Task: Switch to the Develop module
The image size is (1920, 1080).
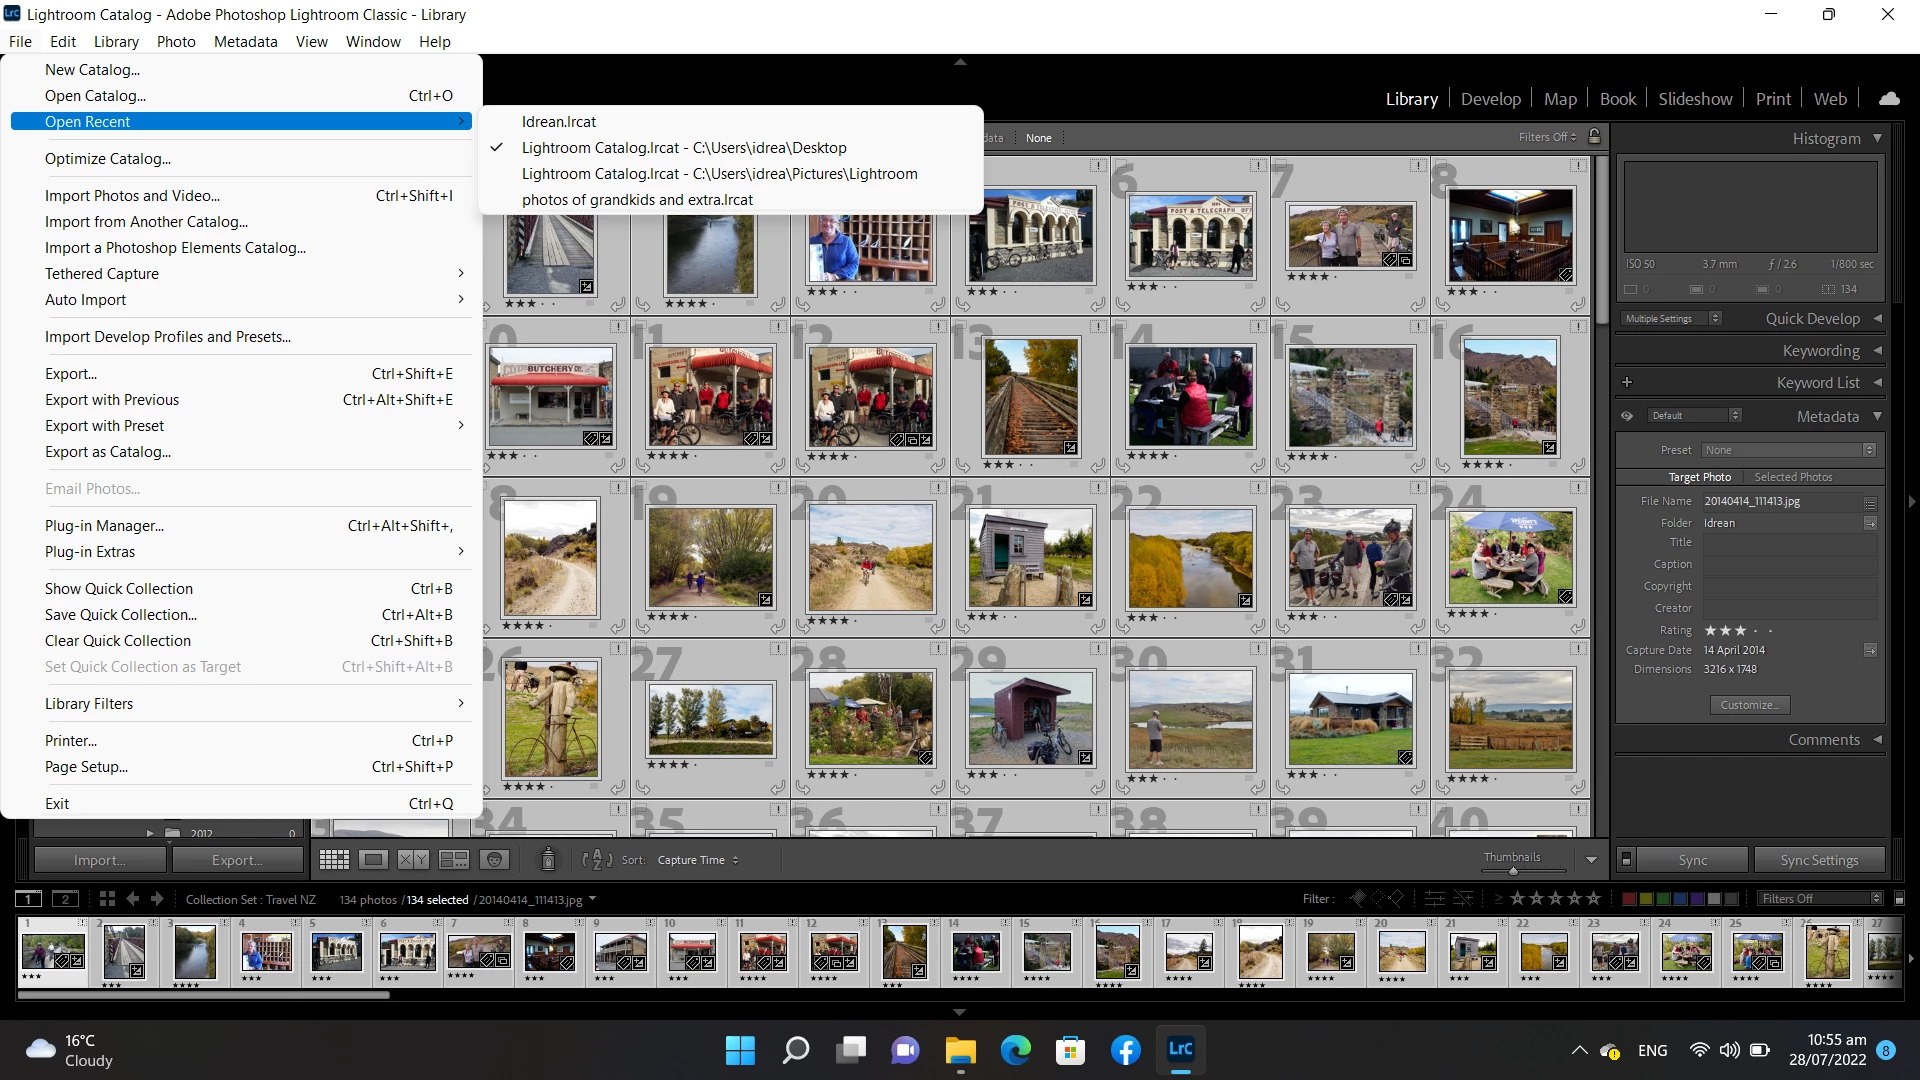Action: [x=1490, y=99]
